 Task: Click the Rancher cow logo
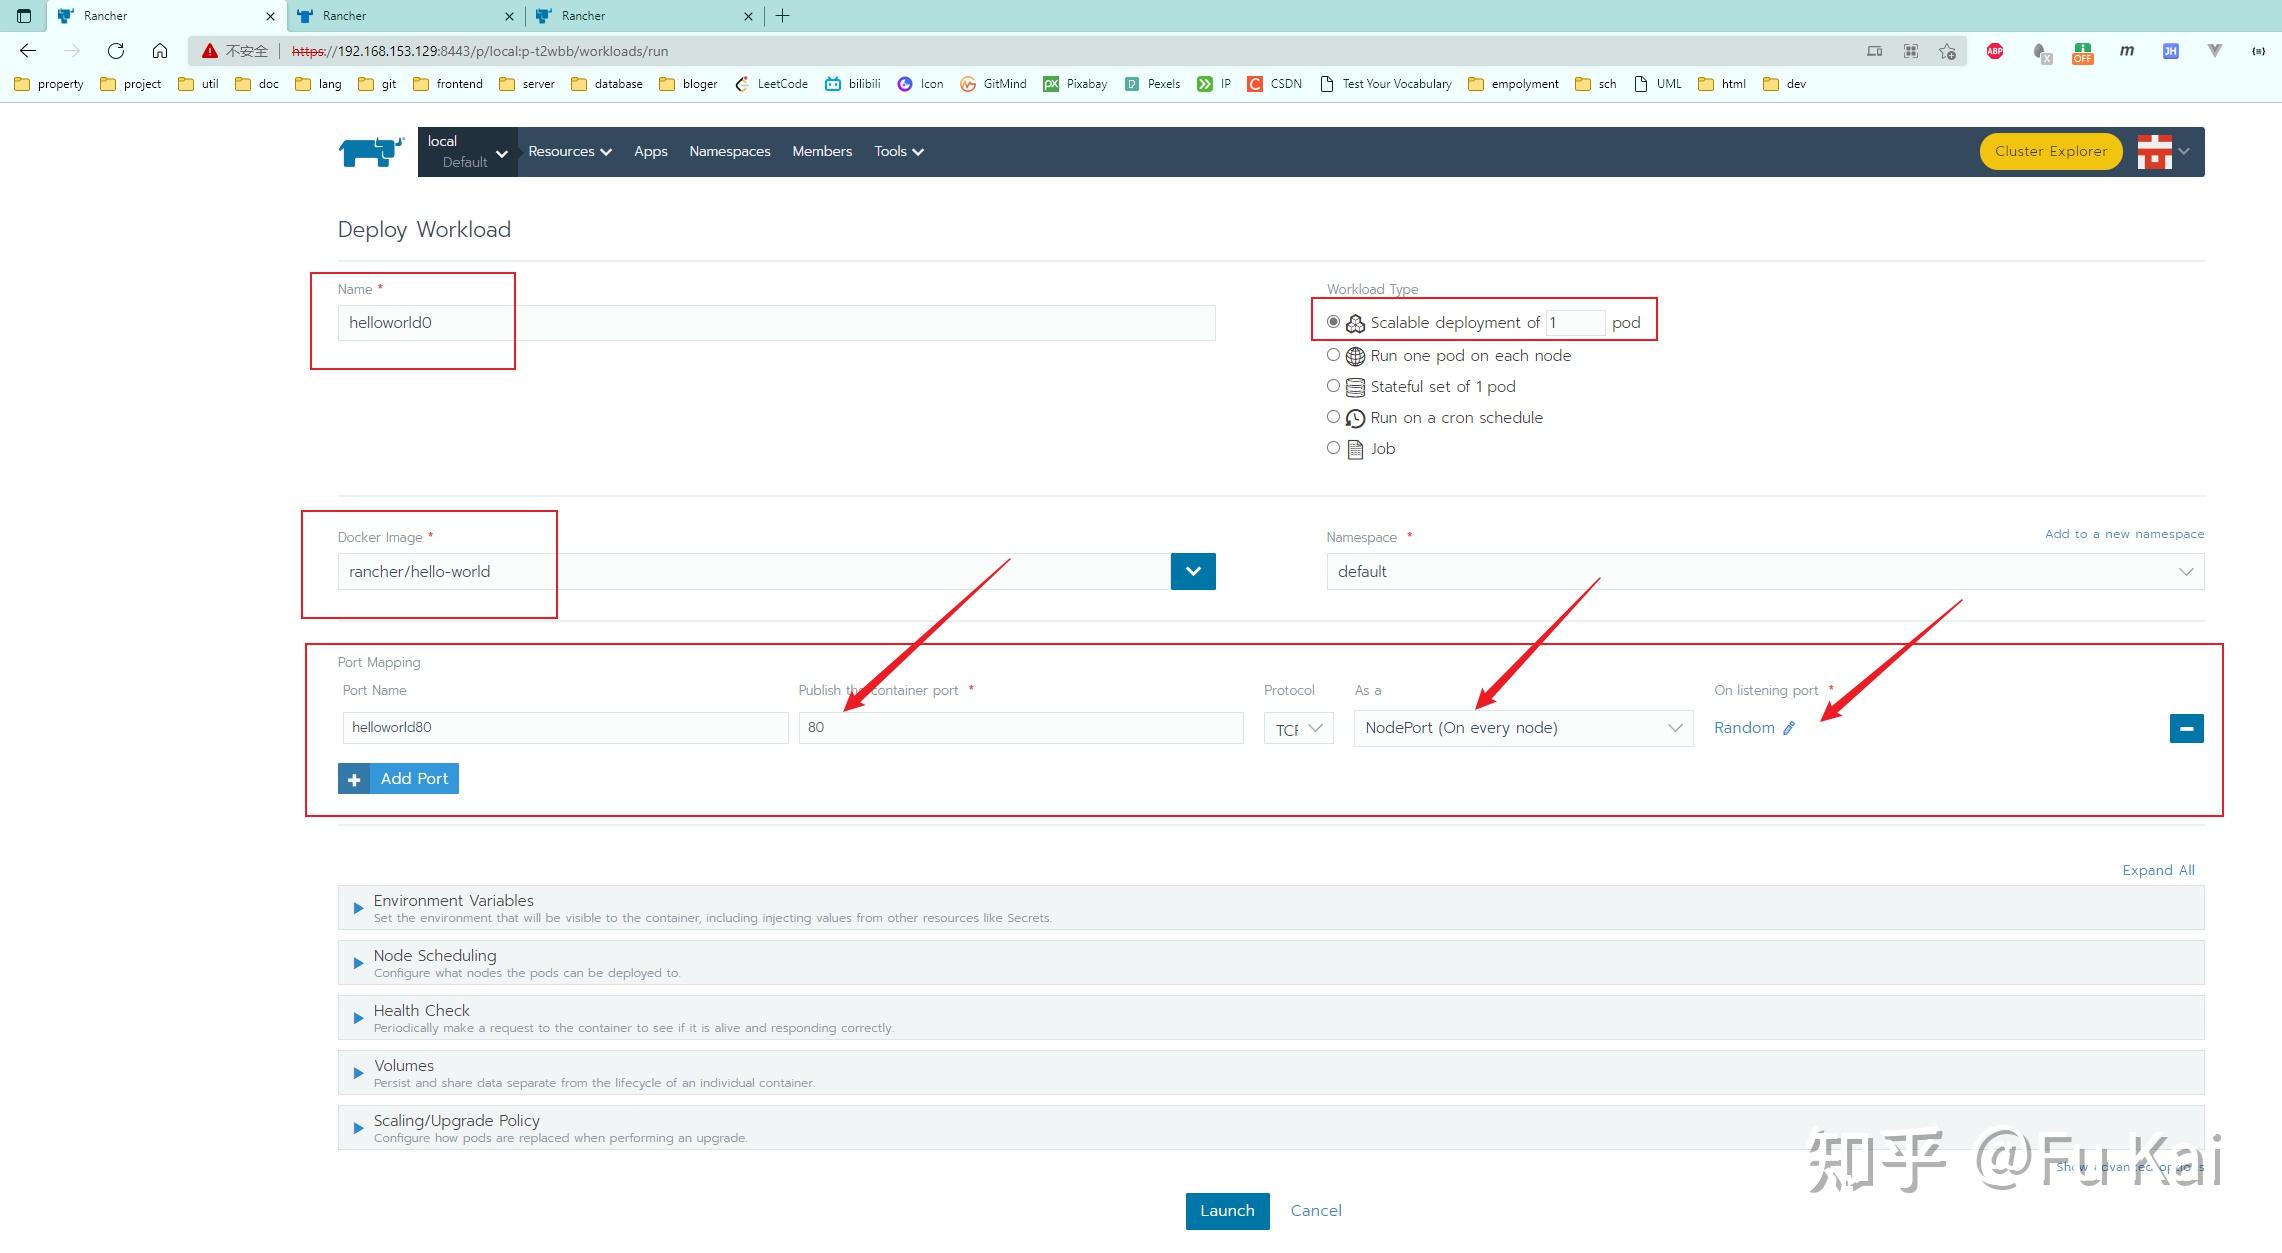click(371, 152)
